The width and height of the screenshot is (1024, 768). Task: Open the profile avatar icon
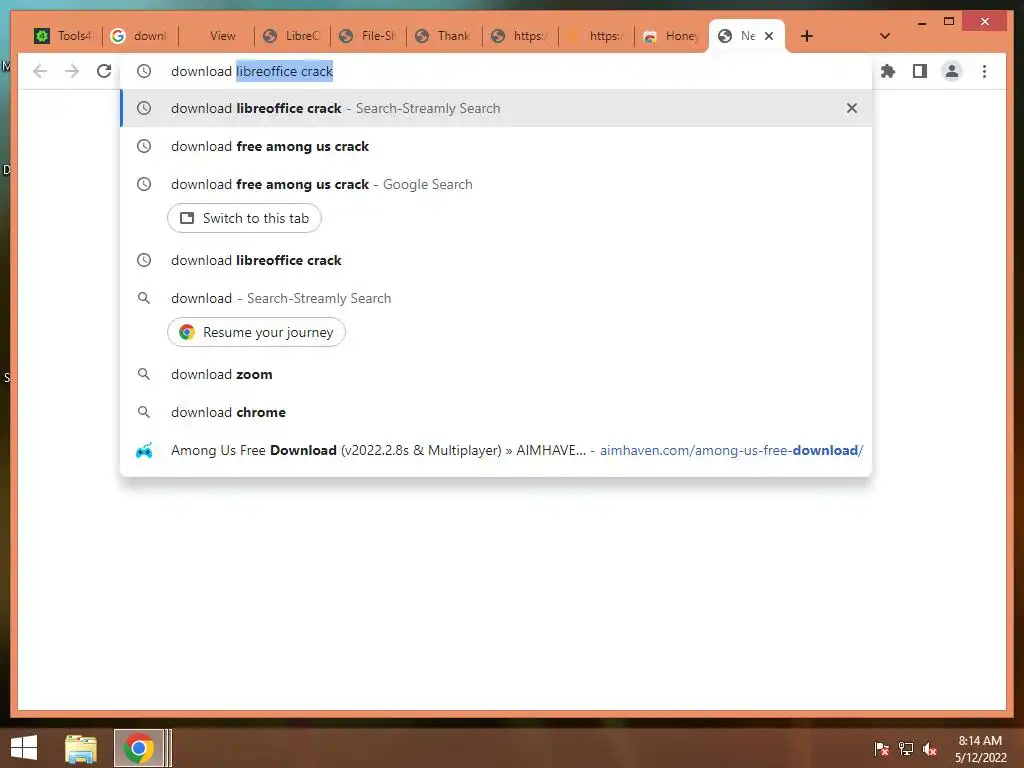point(952,71)
